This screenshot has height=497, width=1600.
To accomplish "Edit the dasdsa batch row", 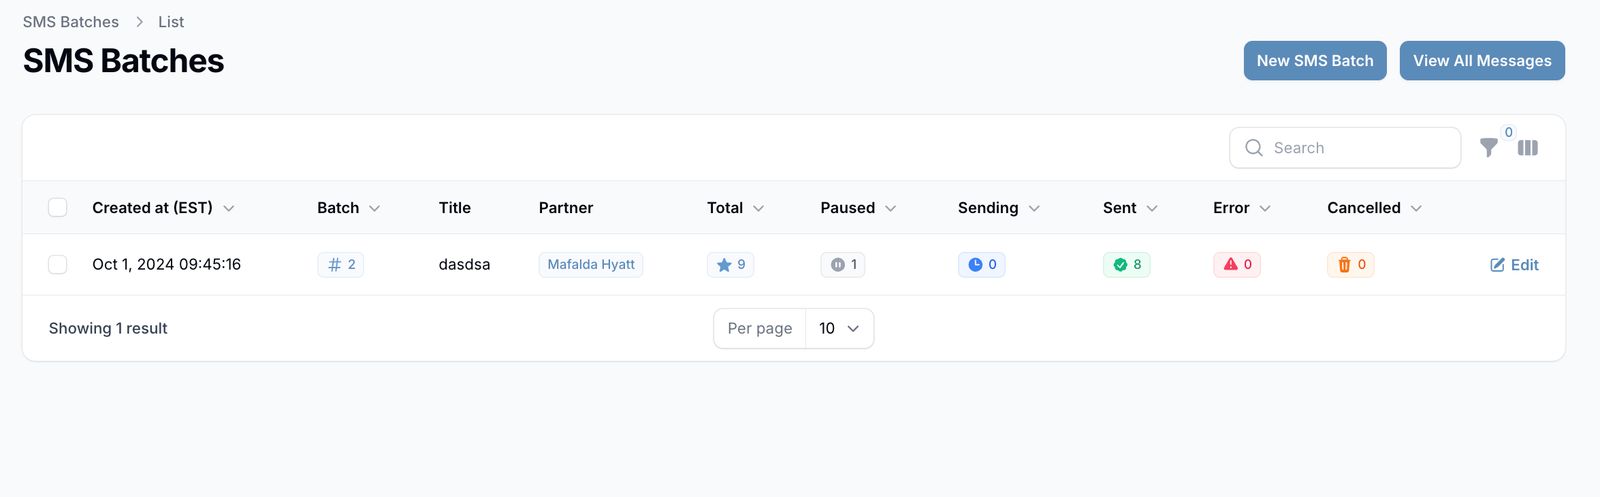I will tap(1514, 265).
